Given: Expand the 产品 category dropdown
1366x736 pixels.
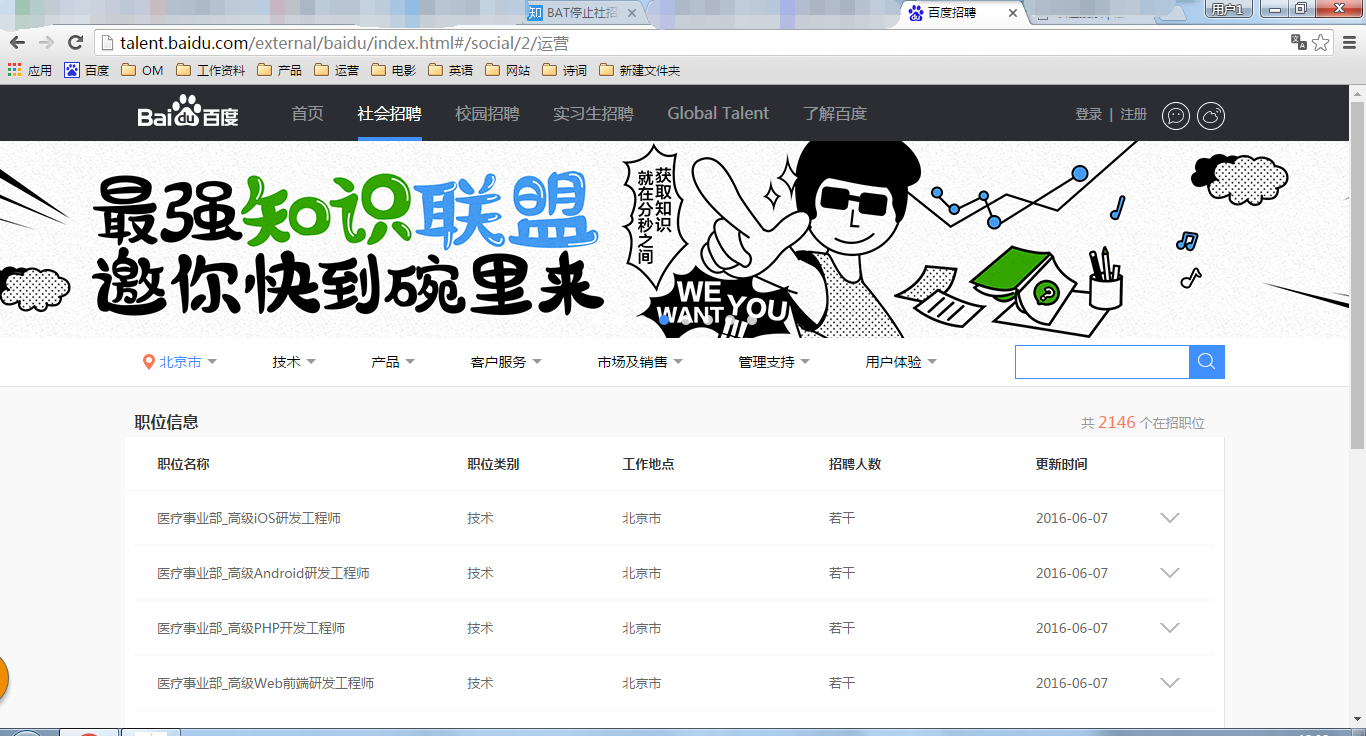Looking at the screenshot, I should pos(393,362).
